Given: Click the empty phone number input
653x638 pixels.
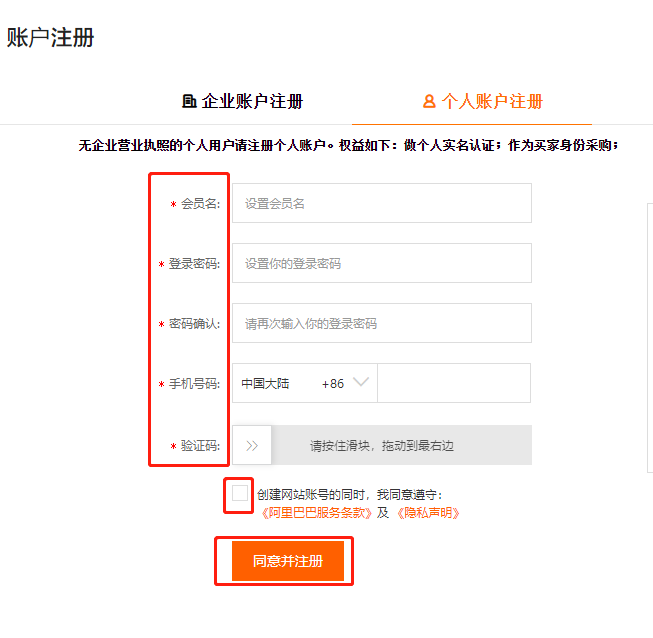Looking at the screenshot, I should 454,383.
